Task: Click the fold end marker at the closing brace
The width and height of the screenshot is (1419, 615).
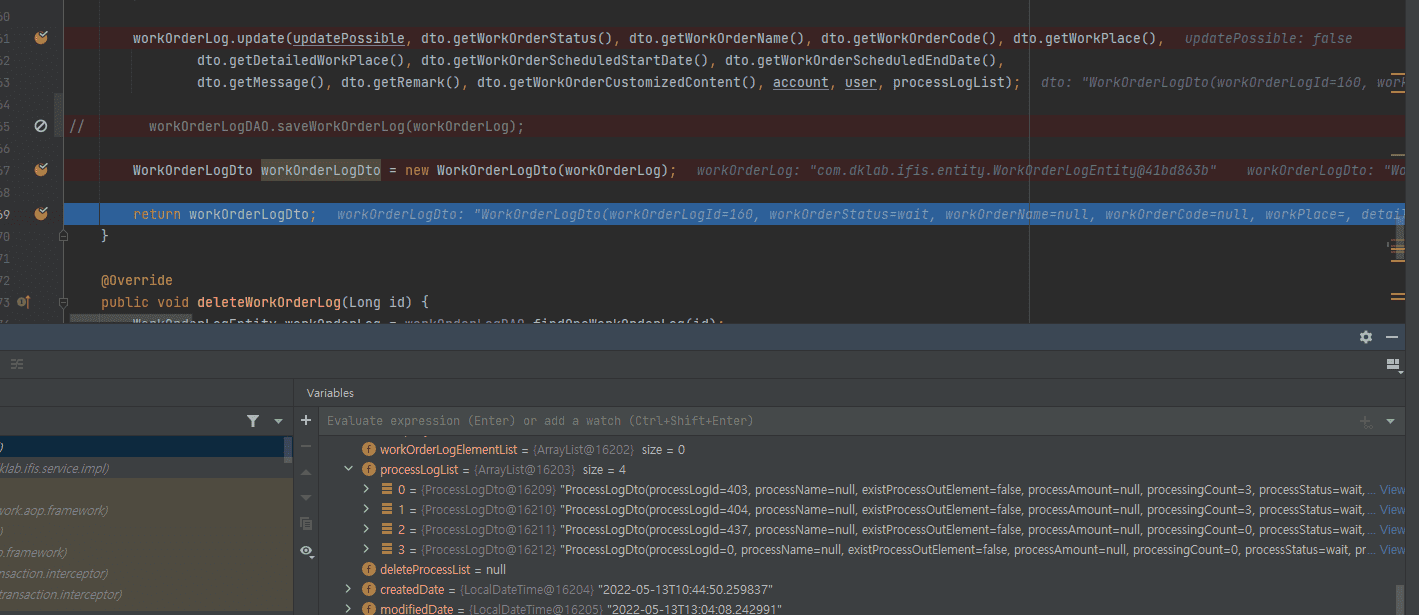Action: (63, 236)
